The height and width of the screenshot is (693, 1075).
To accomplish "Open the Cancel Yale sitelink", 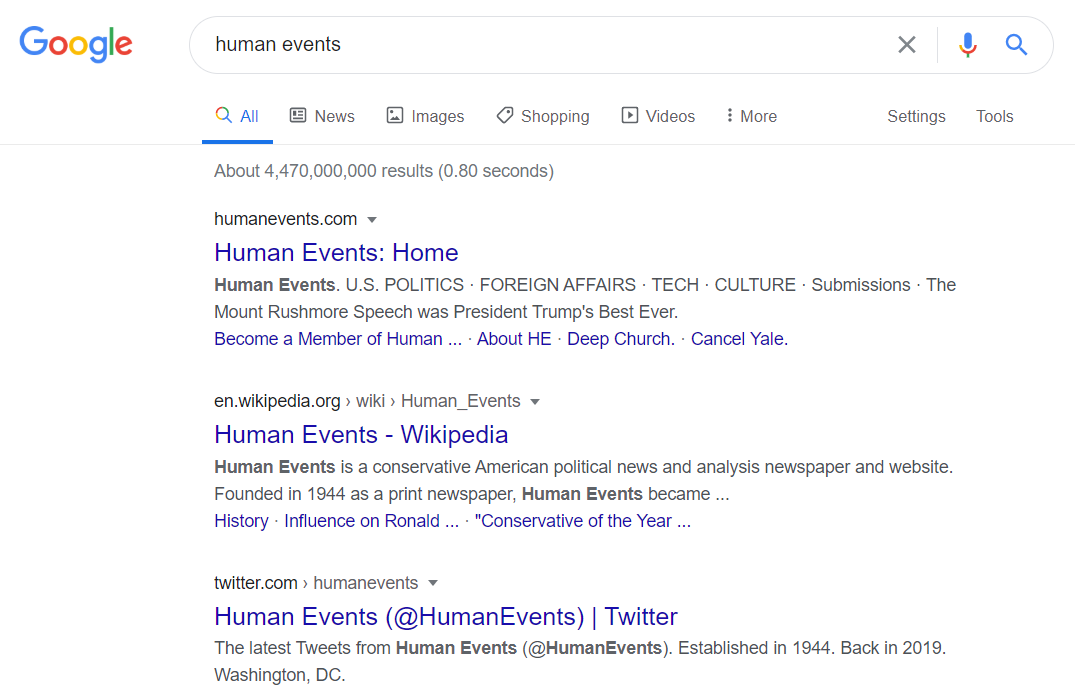I will click(x=739, y=339).
